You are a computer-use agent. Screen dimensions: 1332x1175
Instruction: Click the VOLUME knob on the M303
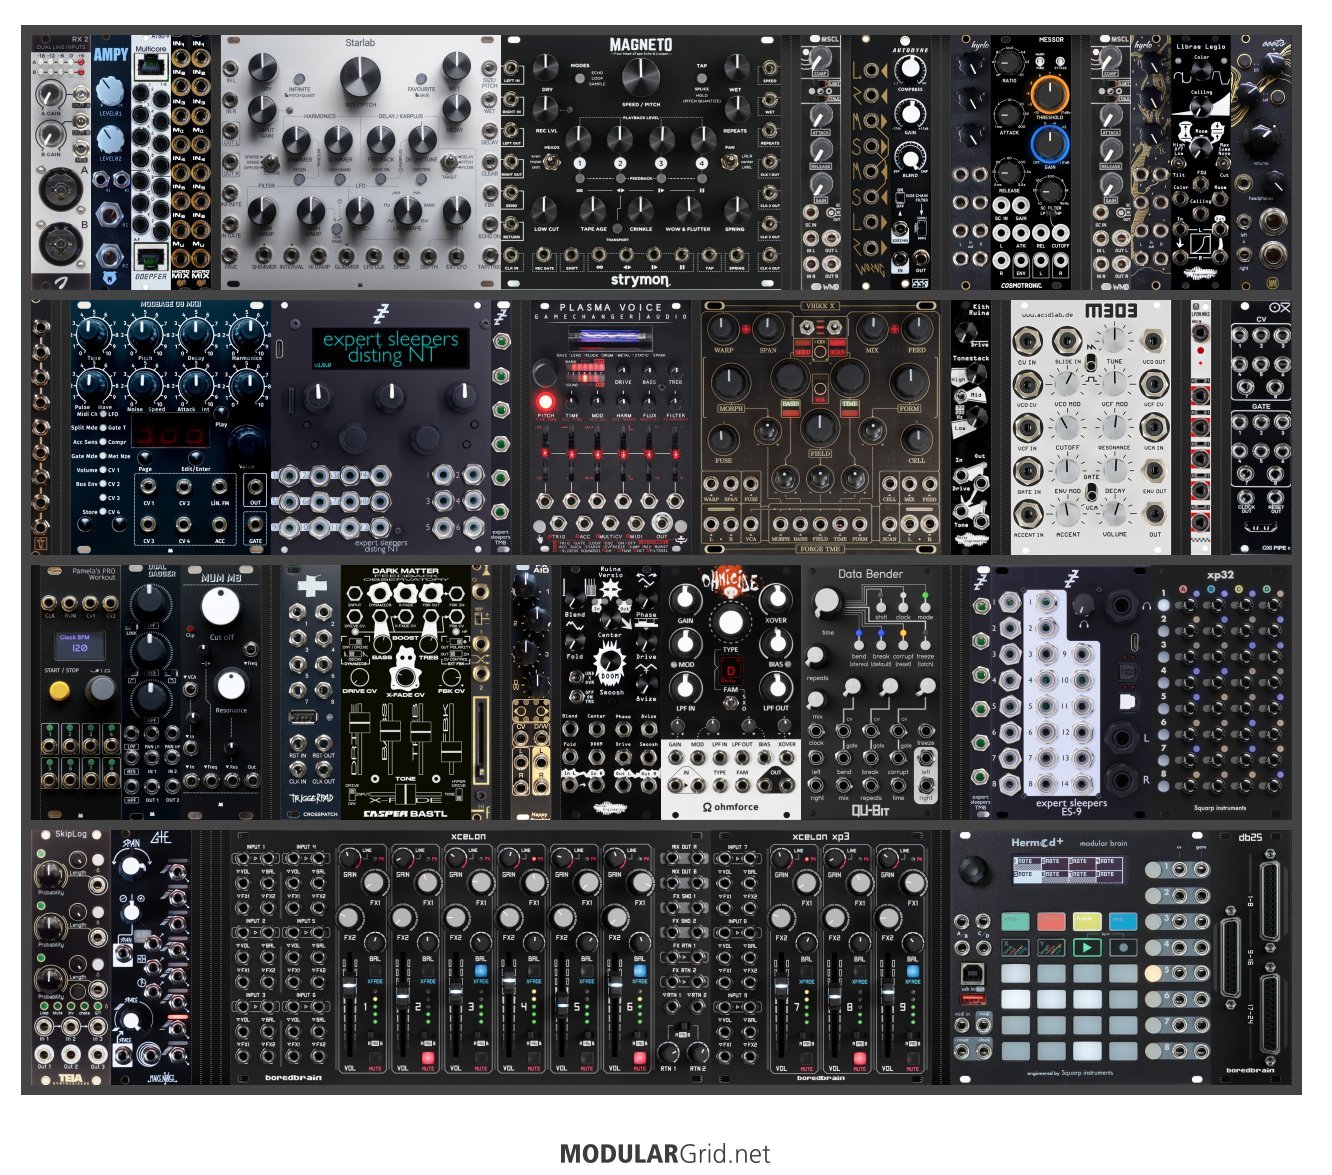coord(1113,514)
